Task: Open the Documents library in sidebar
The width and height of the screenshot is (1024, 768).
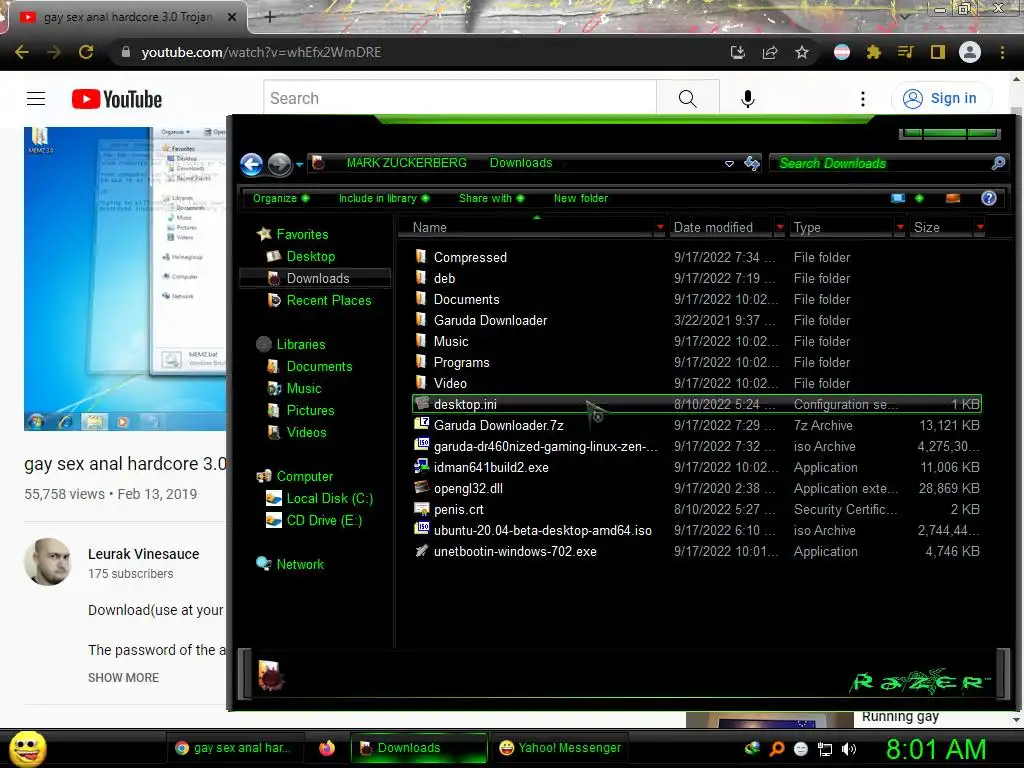Action: (x=319, y=366)
